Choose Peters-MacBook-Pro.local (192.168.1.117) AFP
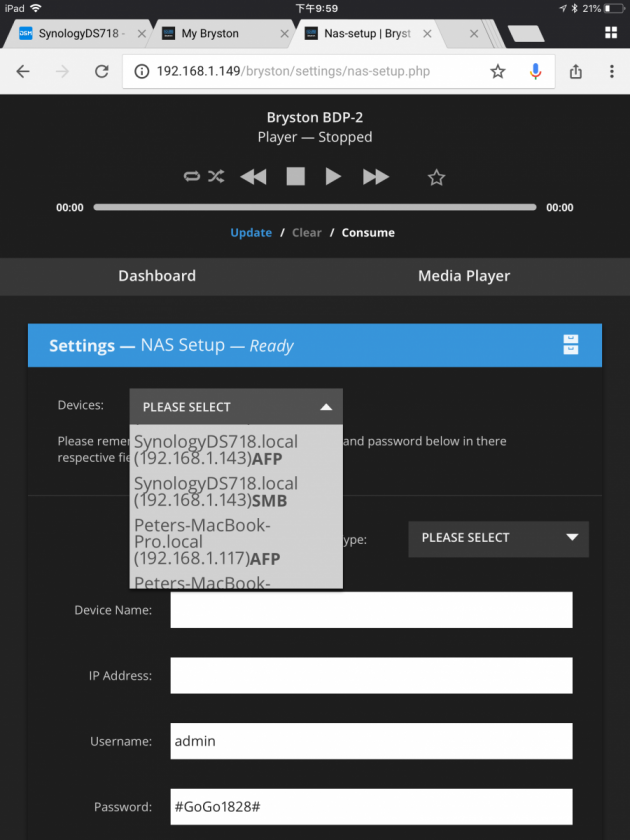The height and width of the screenshot is (840, 630). point(236,542)
